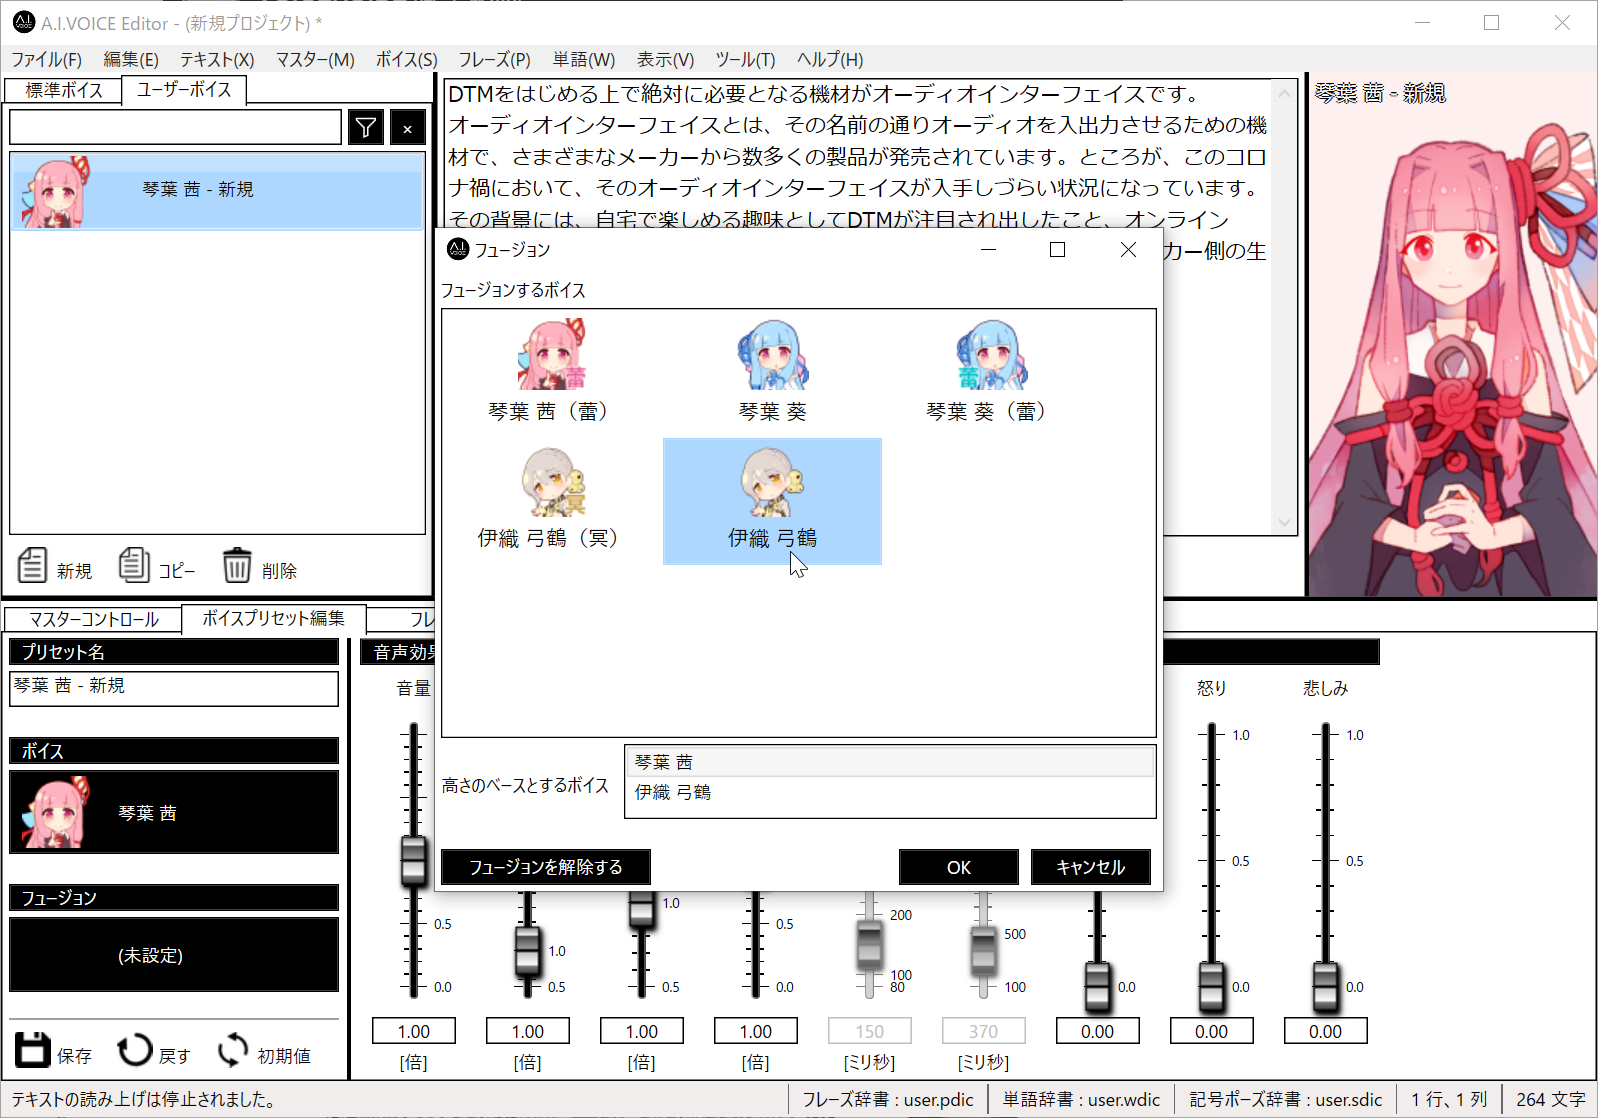Click the 悲しみ sadness slider handle

pos(1325,987)
